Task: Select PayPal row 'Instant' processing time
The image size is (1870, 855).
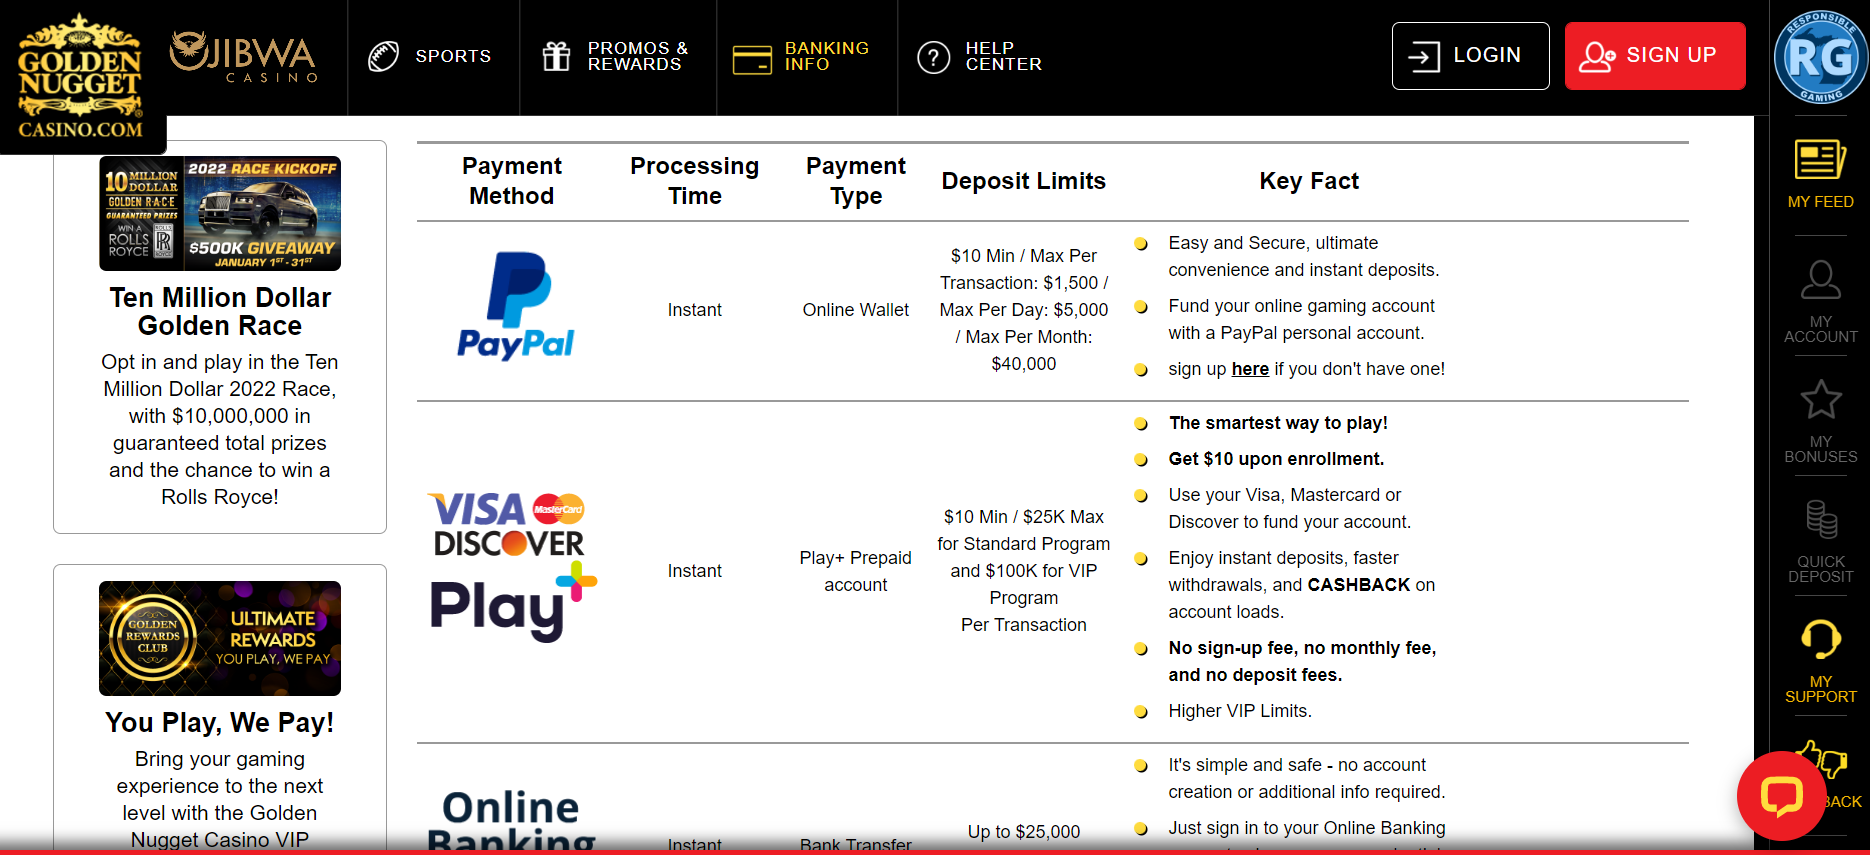Action: click(x=695, y=310)
